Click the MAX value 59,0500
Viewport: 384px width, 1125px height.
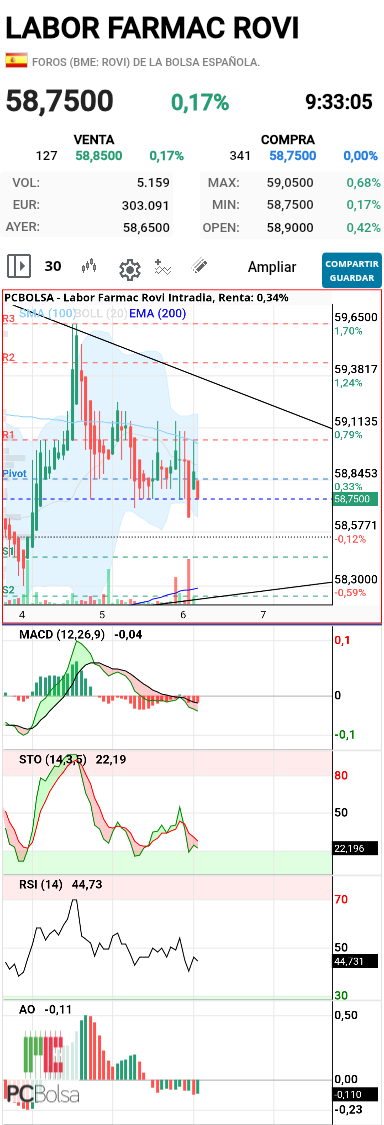(290, 183)
